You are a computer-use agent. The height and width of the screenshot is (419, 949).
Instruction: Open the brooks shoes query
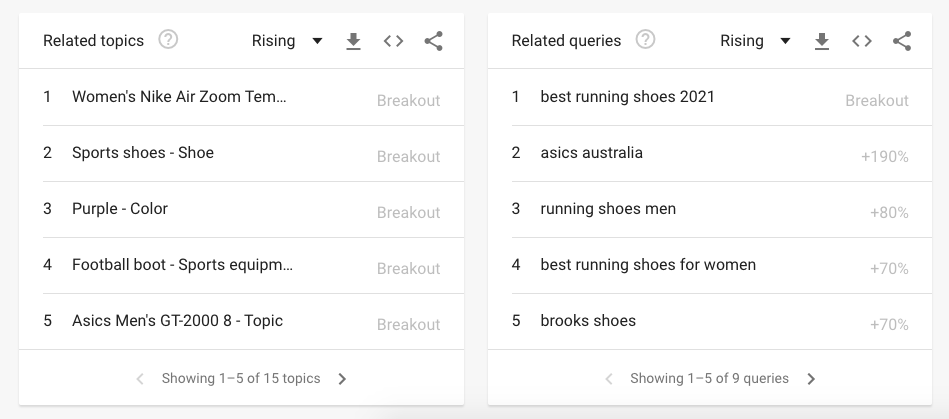[588, 321]
